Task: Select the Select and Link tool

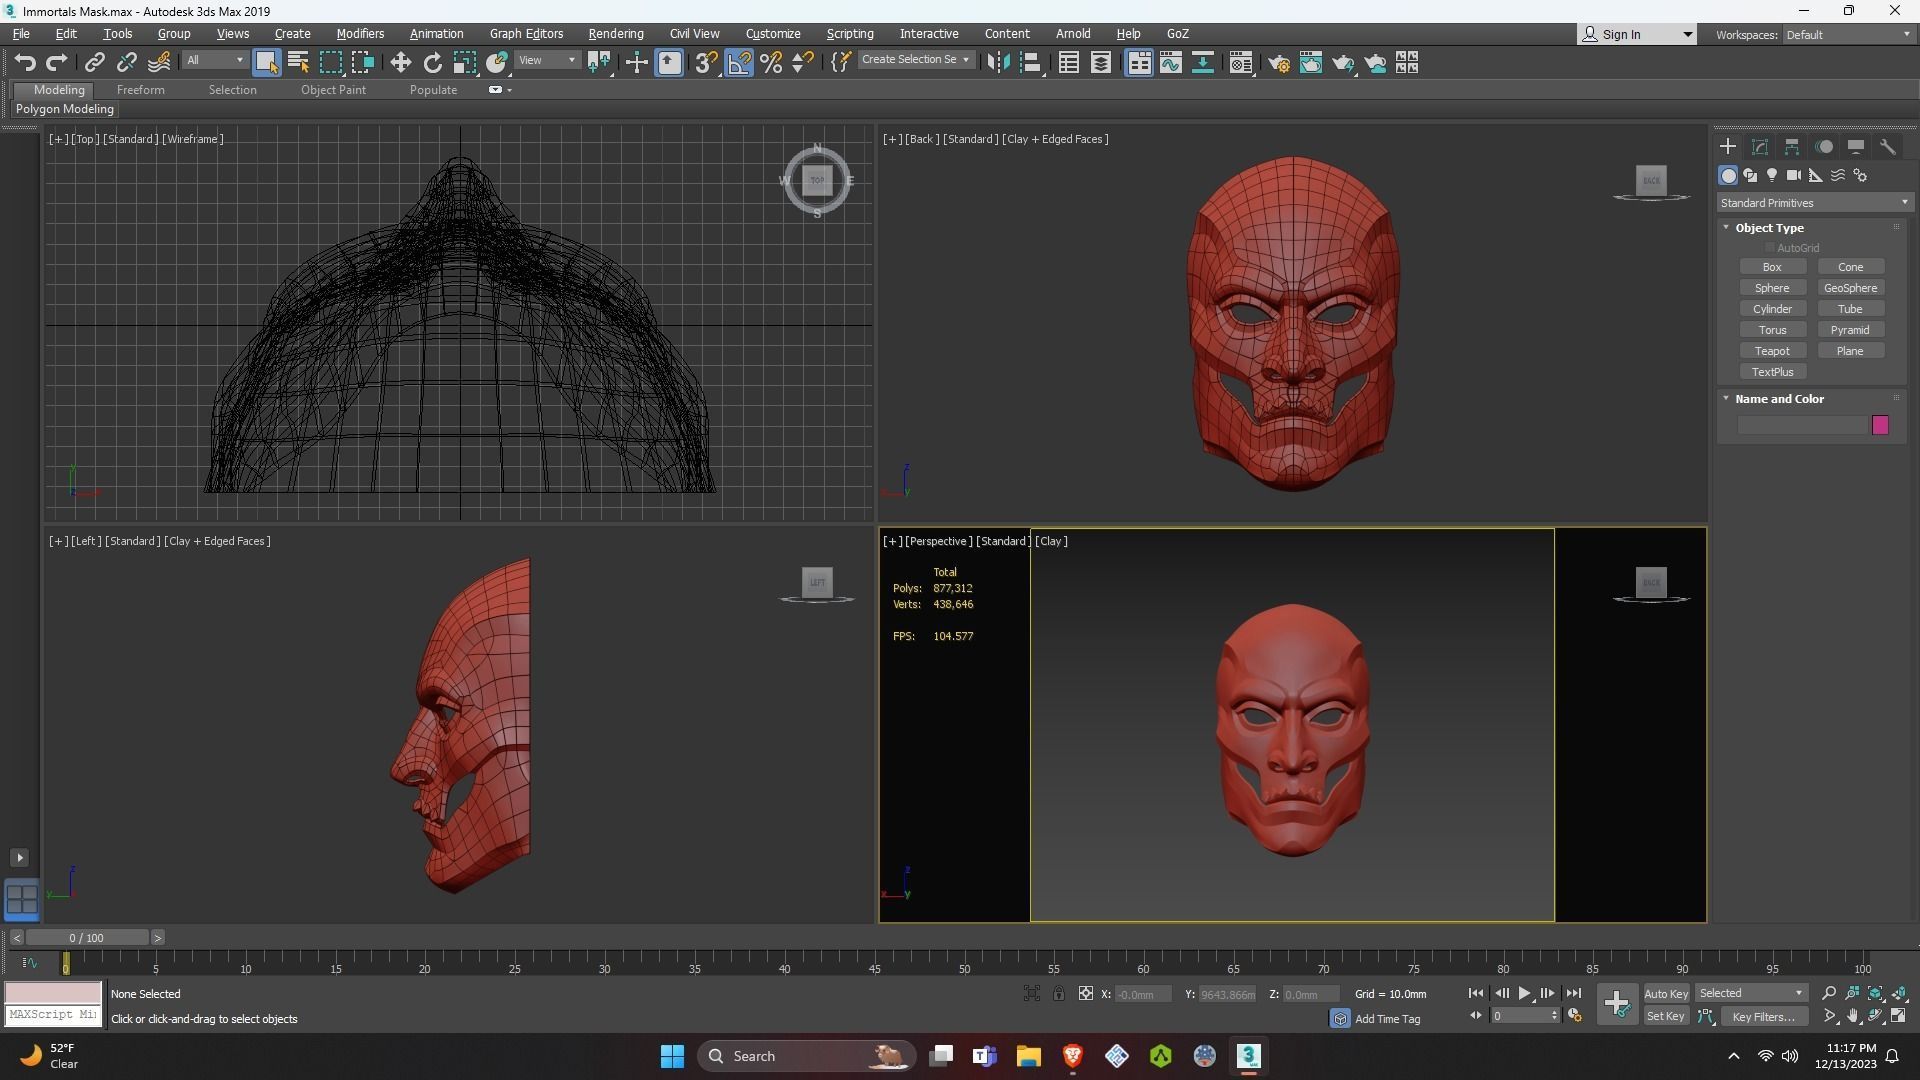Action: 95,63
